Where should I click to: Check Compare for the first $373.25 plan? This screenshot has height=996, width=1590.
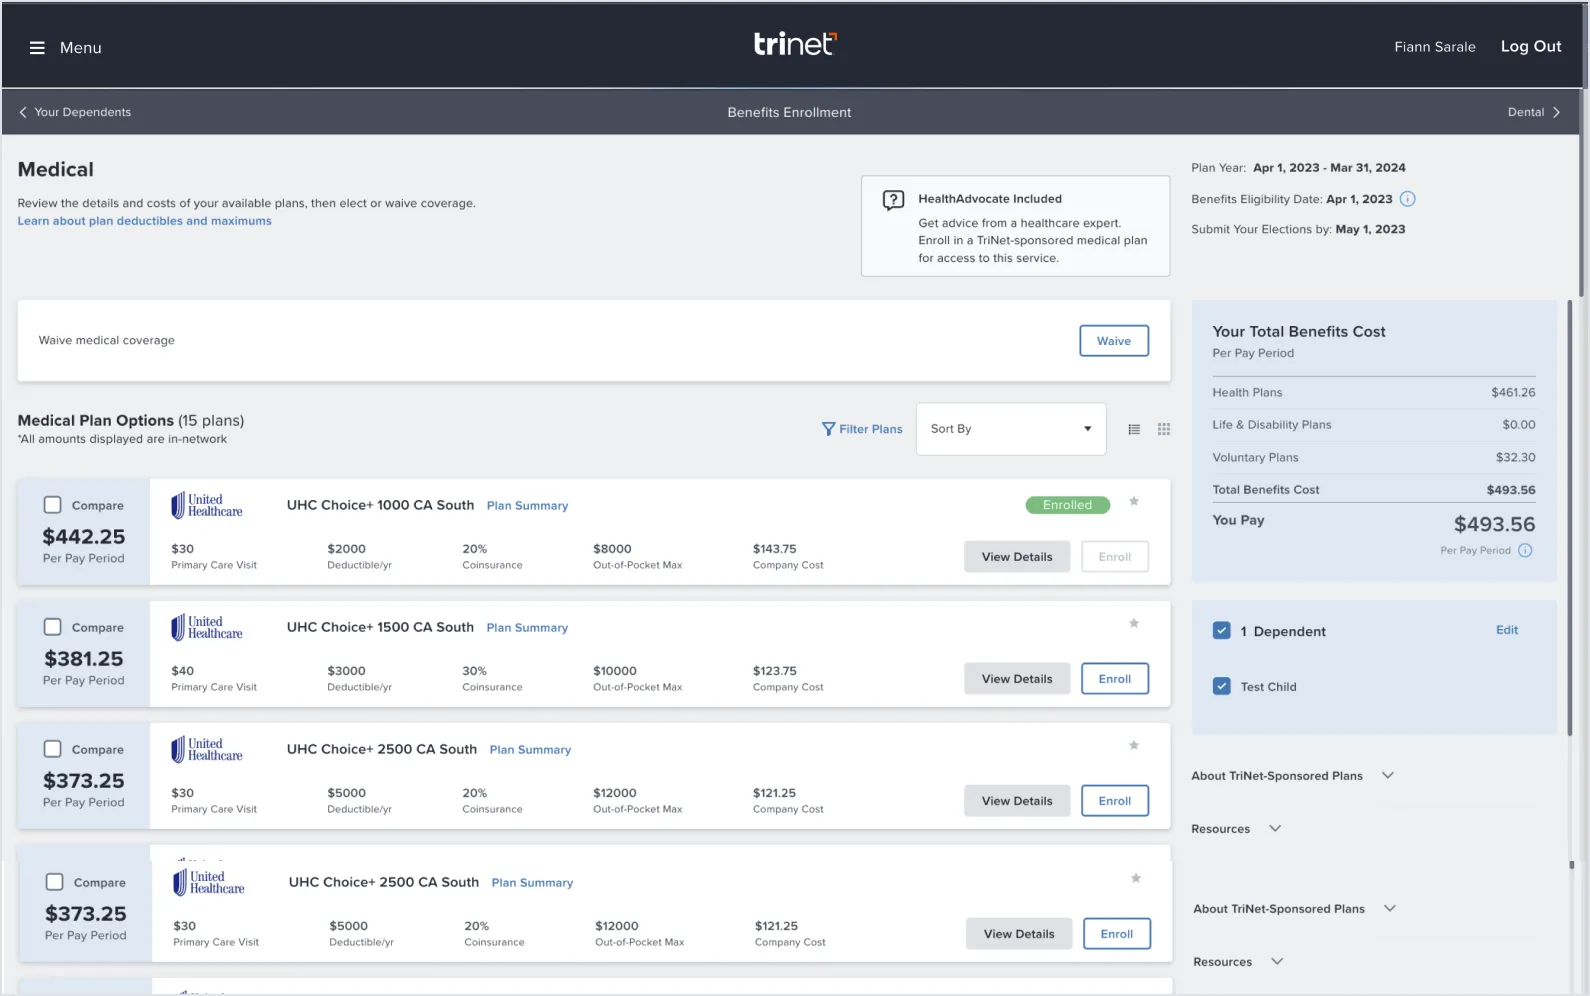pyautogui.click(x=53, y=749)
